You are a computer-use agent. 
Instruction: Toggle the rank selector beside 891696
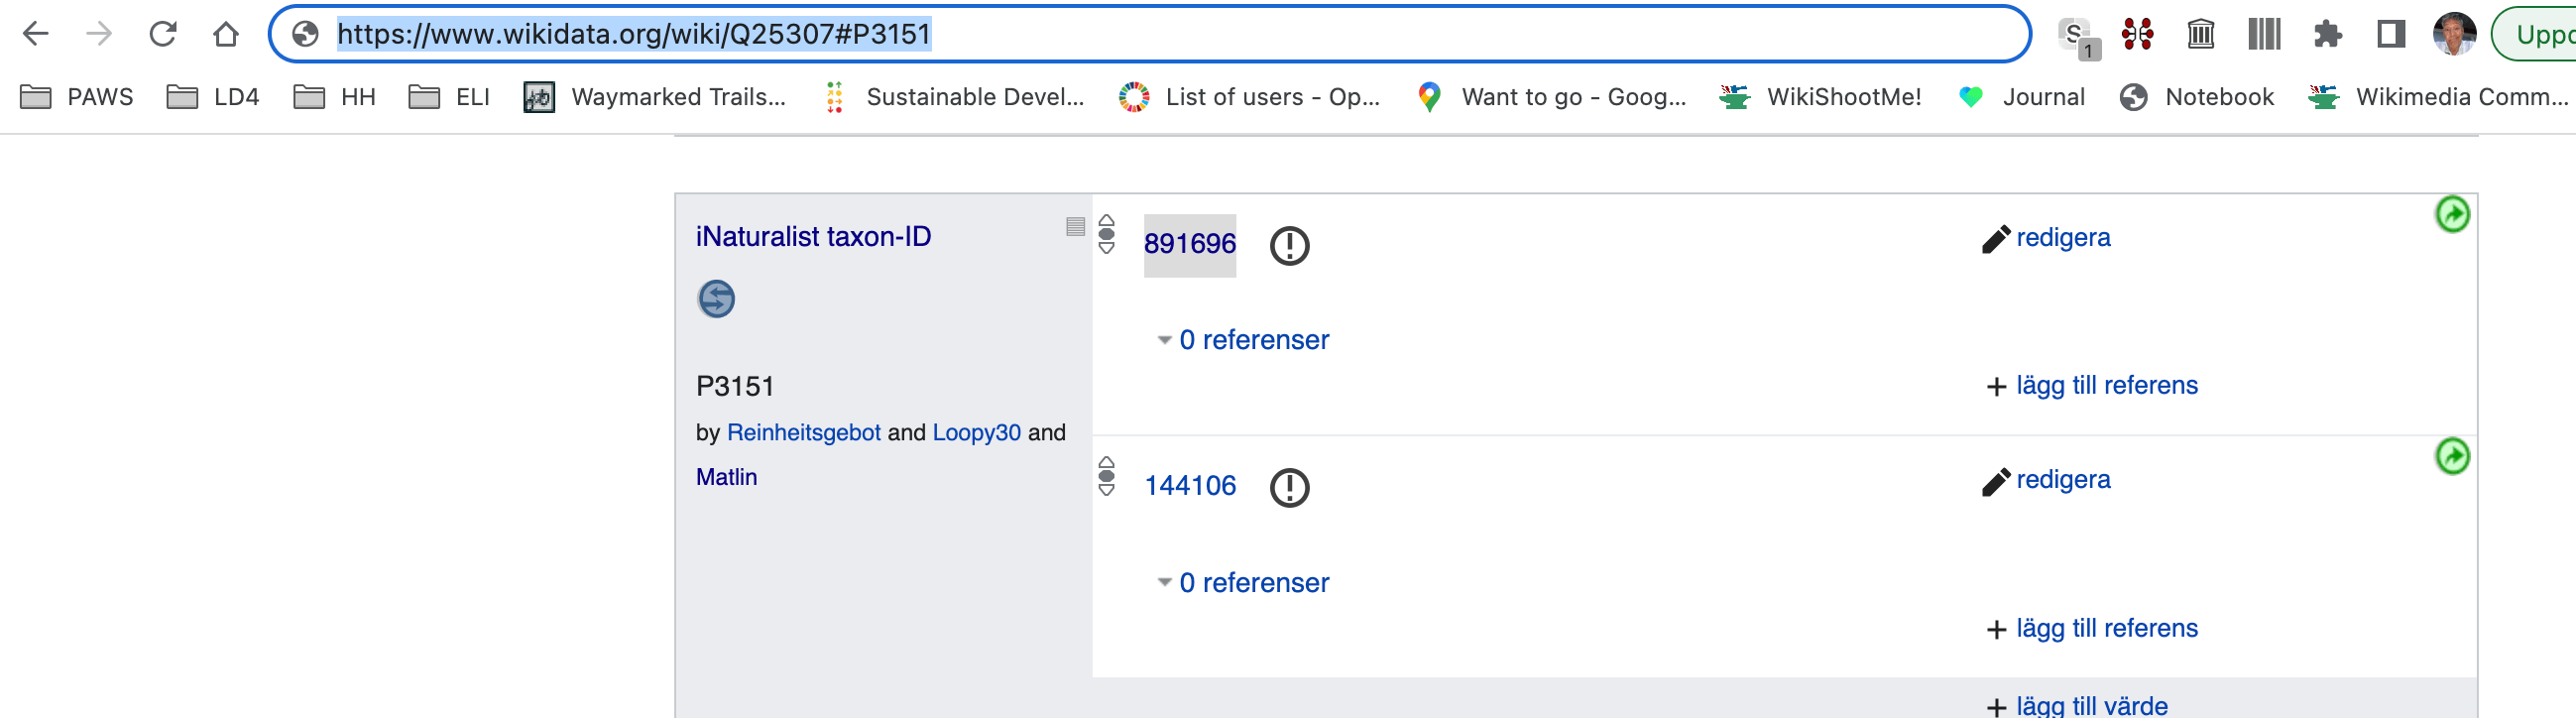(x=1106, y=235)
